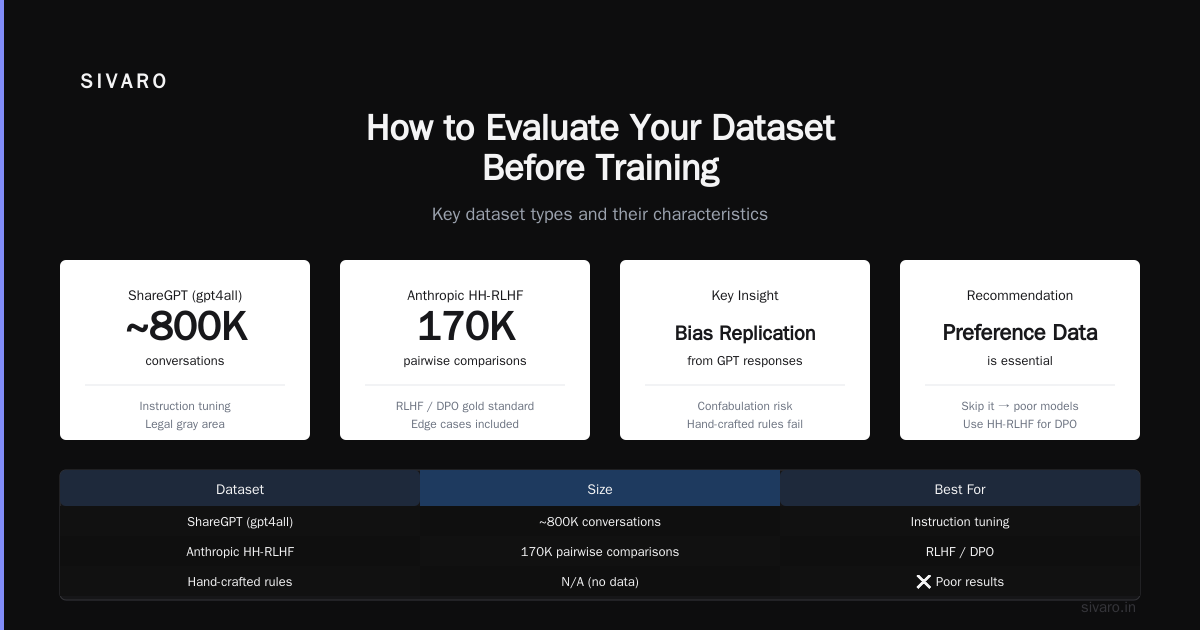
Task: Select 'ShareGPT (gpt4all)' table cell
Action: tap(240, 522)
